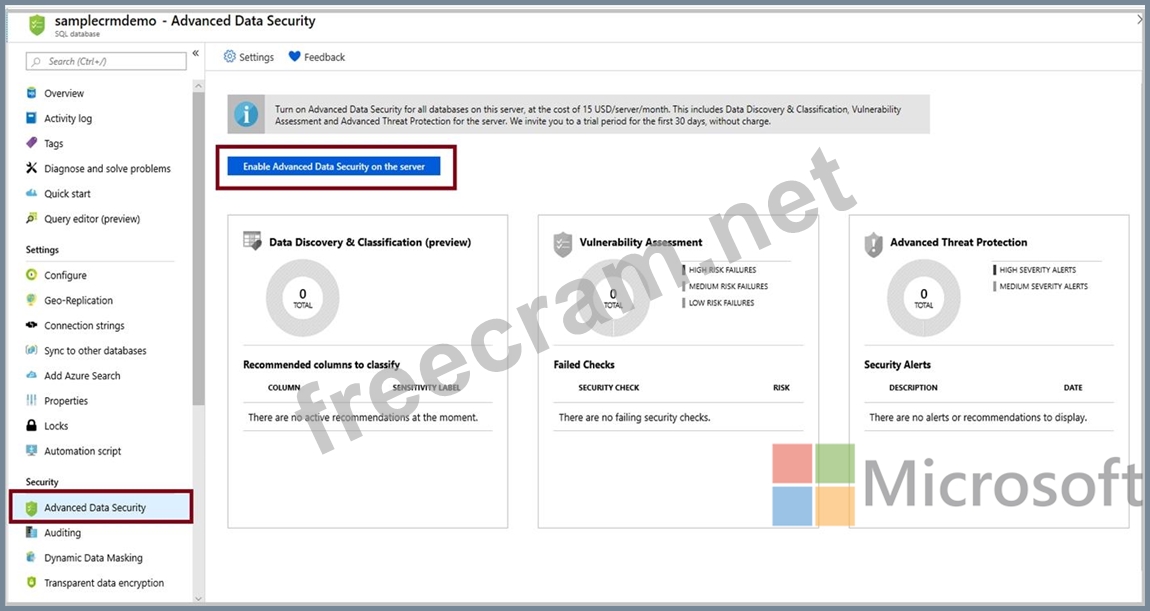The image size is (1150, 611).
Task: Click the Connection strings icon
Action: [x=31, y=325]
